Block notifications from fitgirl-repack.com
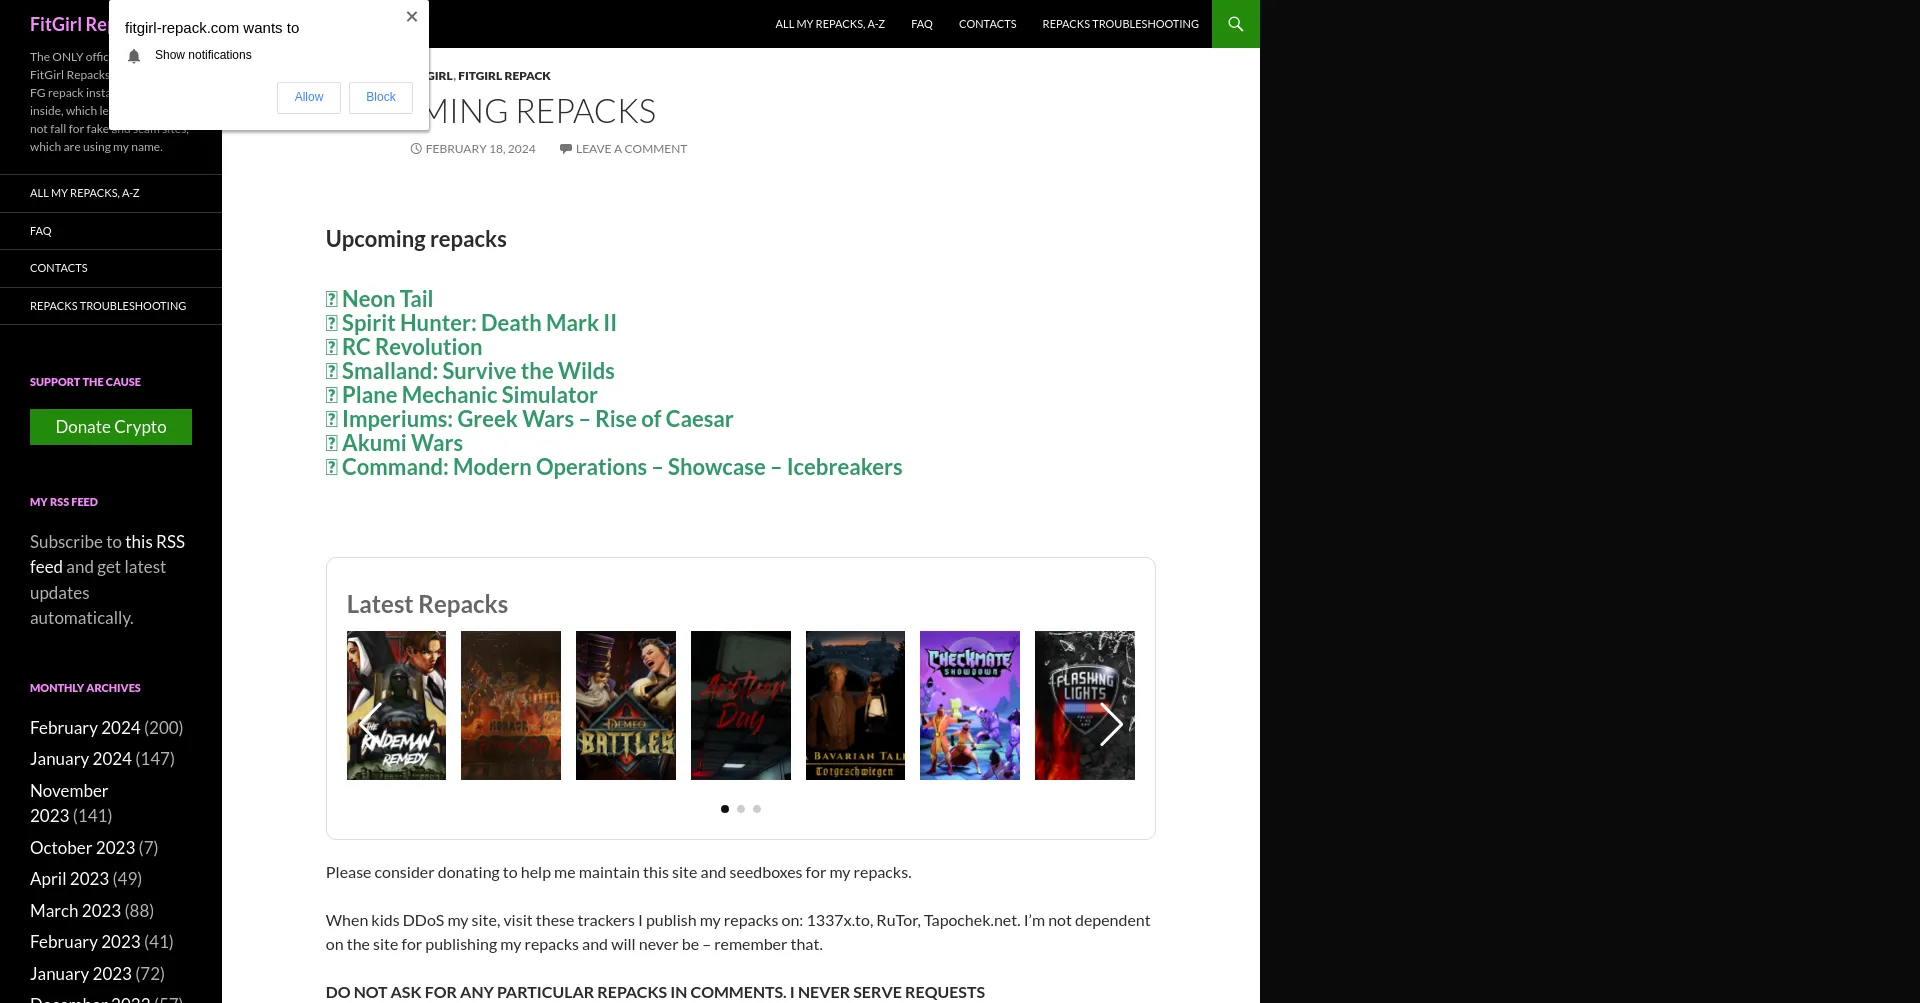1920x1003 pixels. point(381,97)
